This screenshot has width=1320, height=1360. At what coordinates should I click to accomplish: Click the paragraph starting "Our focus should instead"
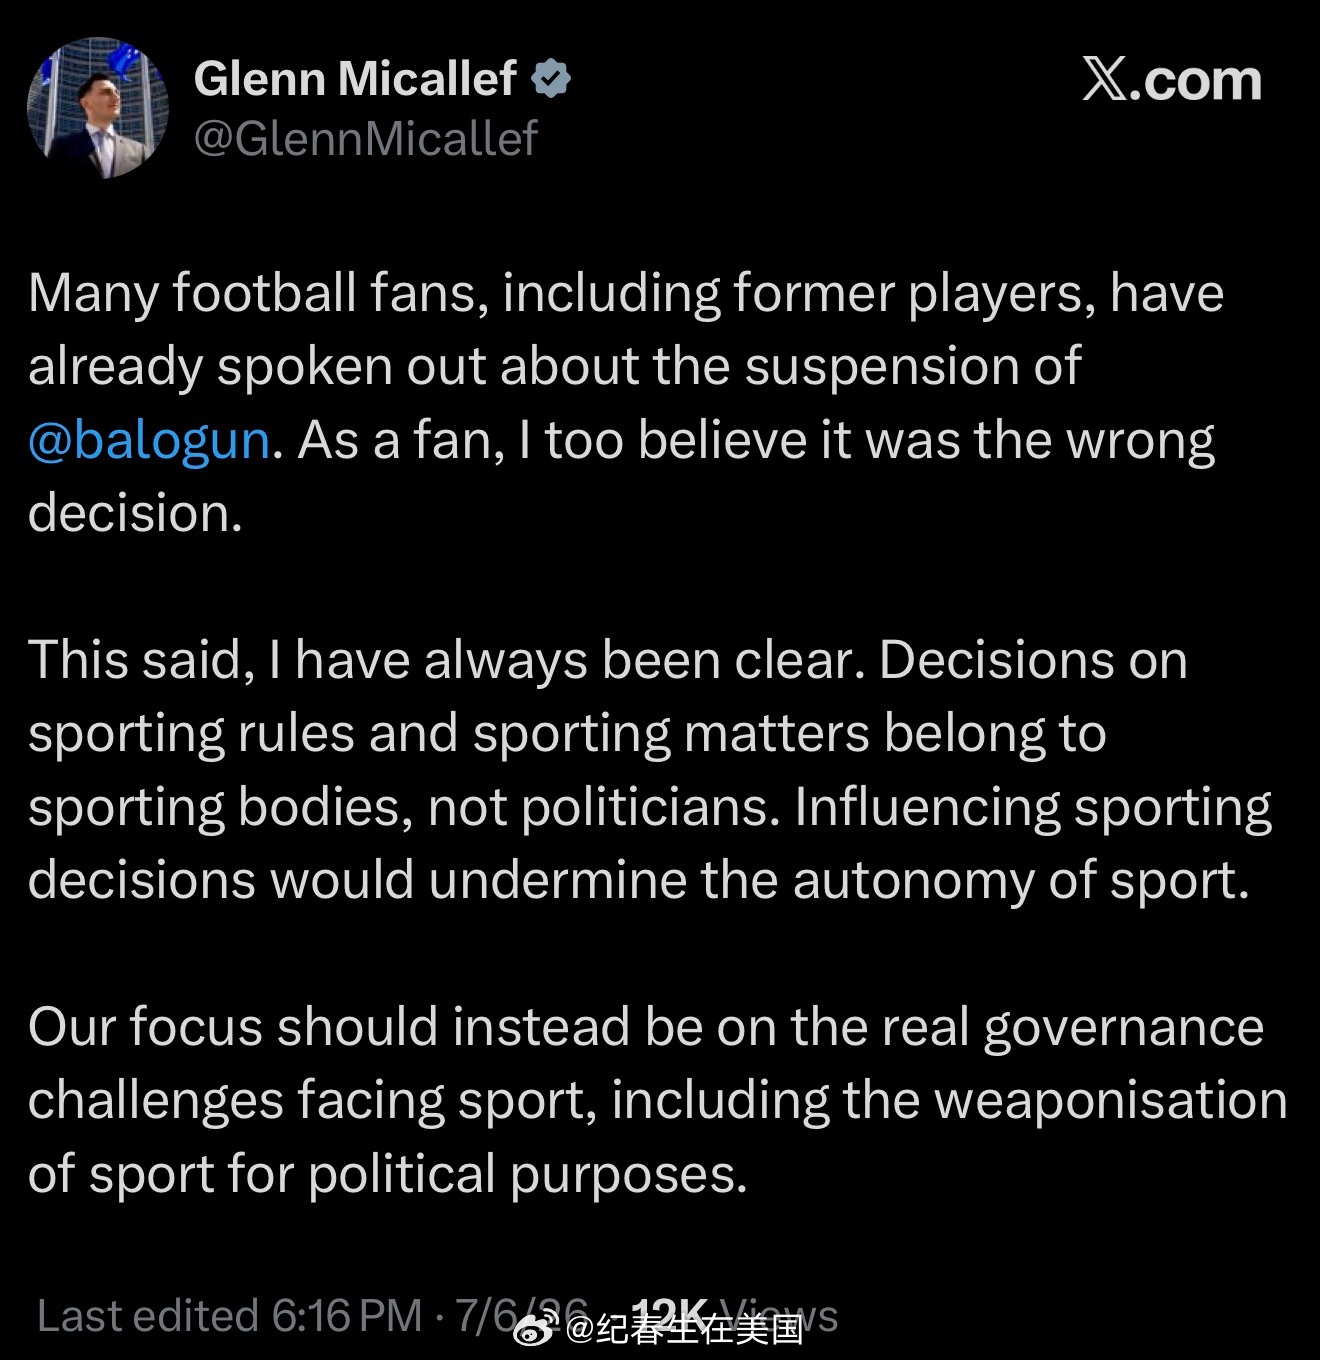[x=658, y=1100]
